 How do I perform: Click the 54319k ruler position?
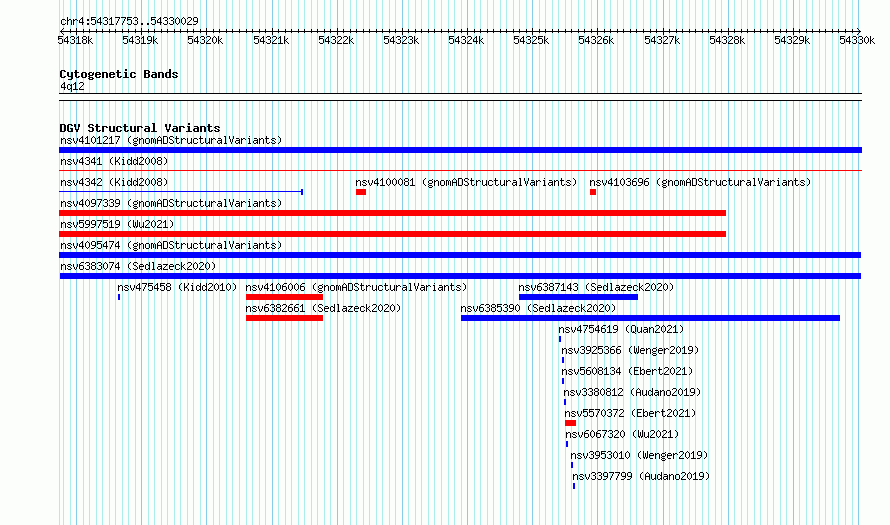[x=140, y=40]
